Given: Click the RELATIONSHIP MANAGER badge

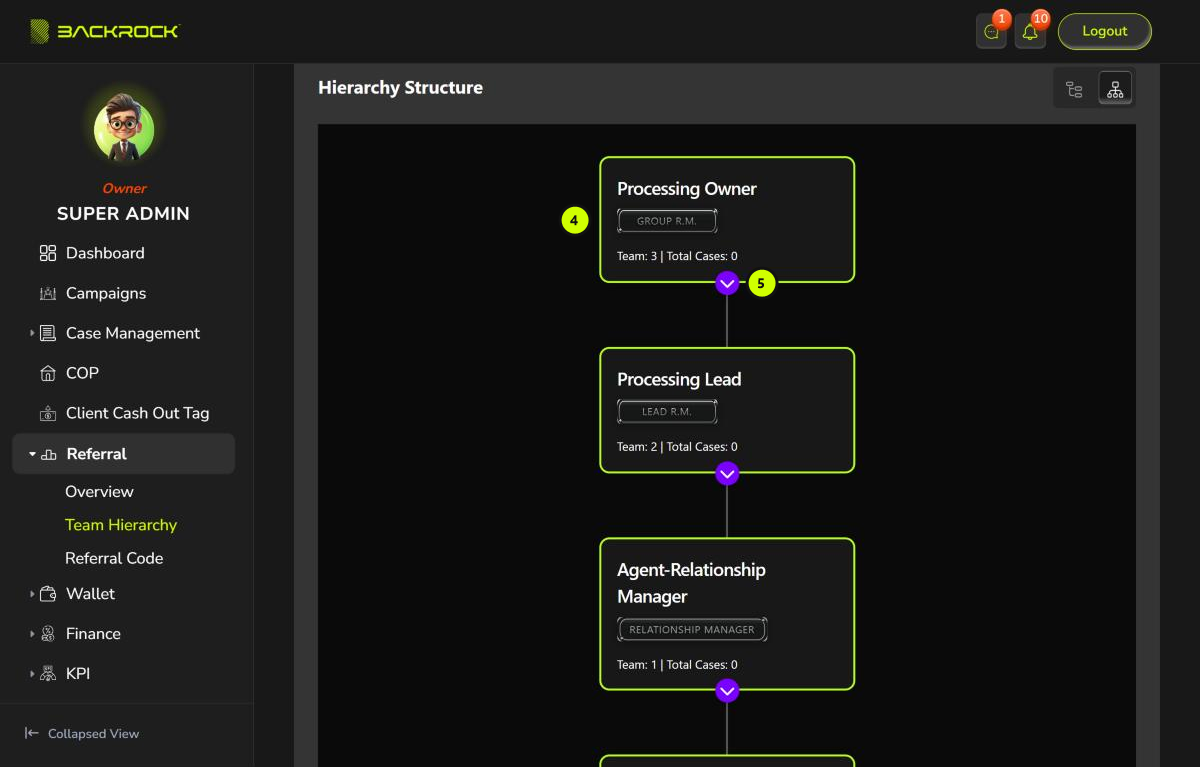Looking at the screenshot, I should click(692, 629).
